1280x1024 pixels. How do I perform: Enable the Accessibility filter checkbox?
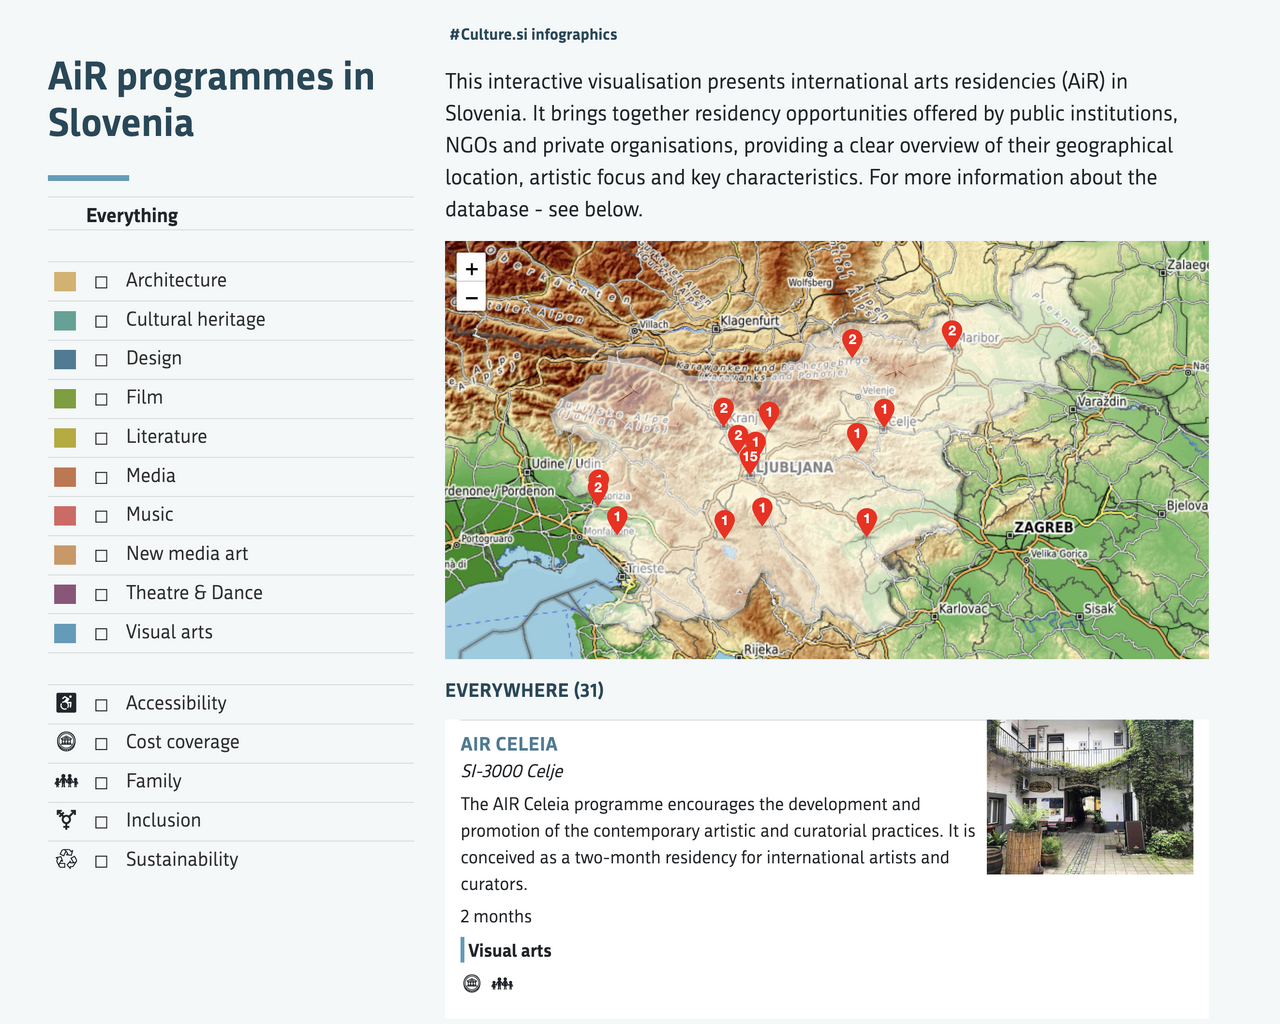101,705
